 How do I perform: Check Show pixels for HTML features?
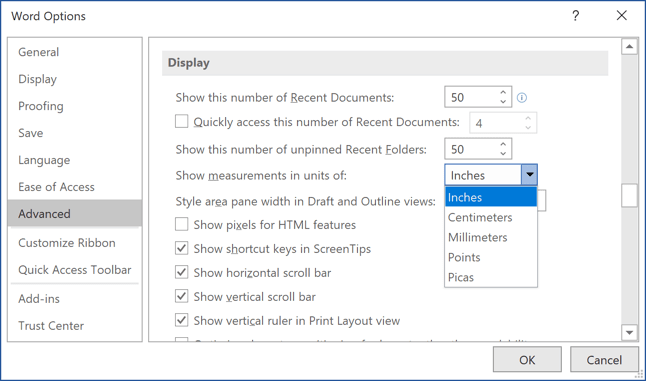tap(182, 224)
